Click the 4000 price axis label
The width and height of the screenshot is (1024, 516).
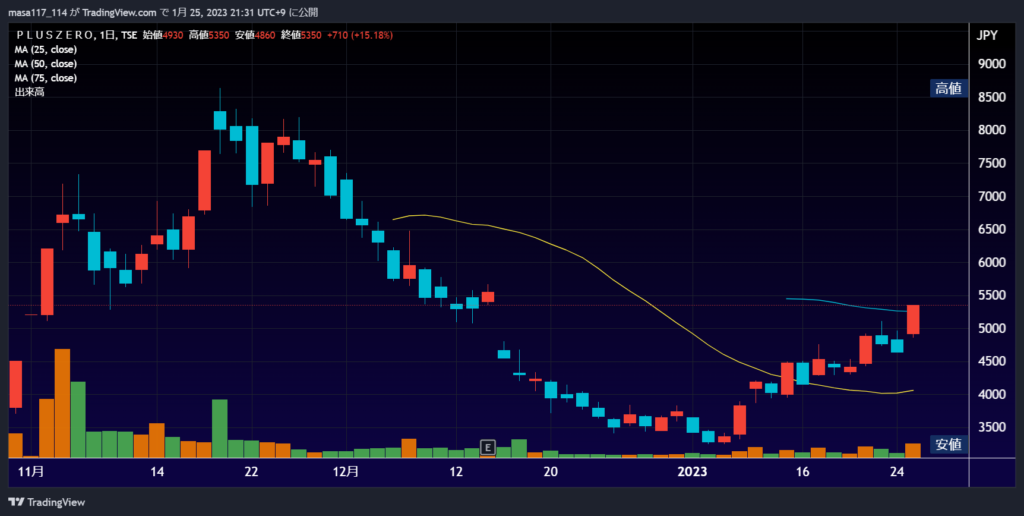coord(992,395)
